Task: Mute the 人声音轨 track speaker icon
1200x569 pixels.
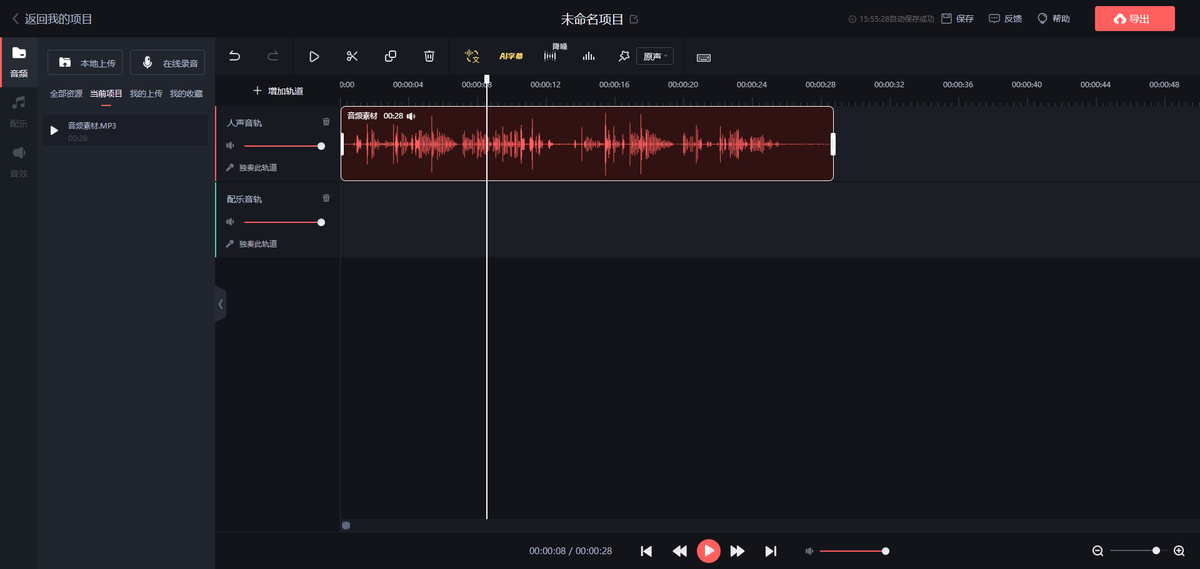Action: point(230,146)
